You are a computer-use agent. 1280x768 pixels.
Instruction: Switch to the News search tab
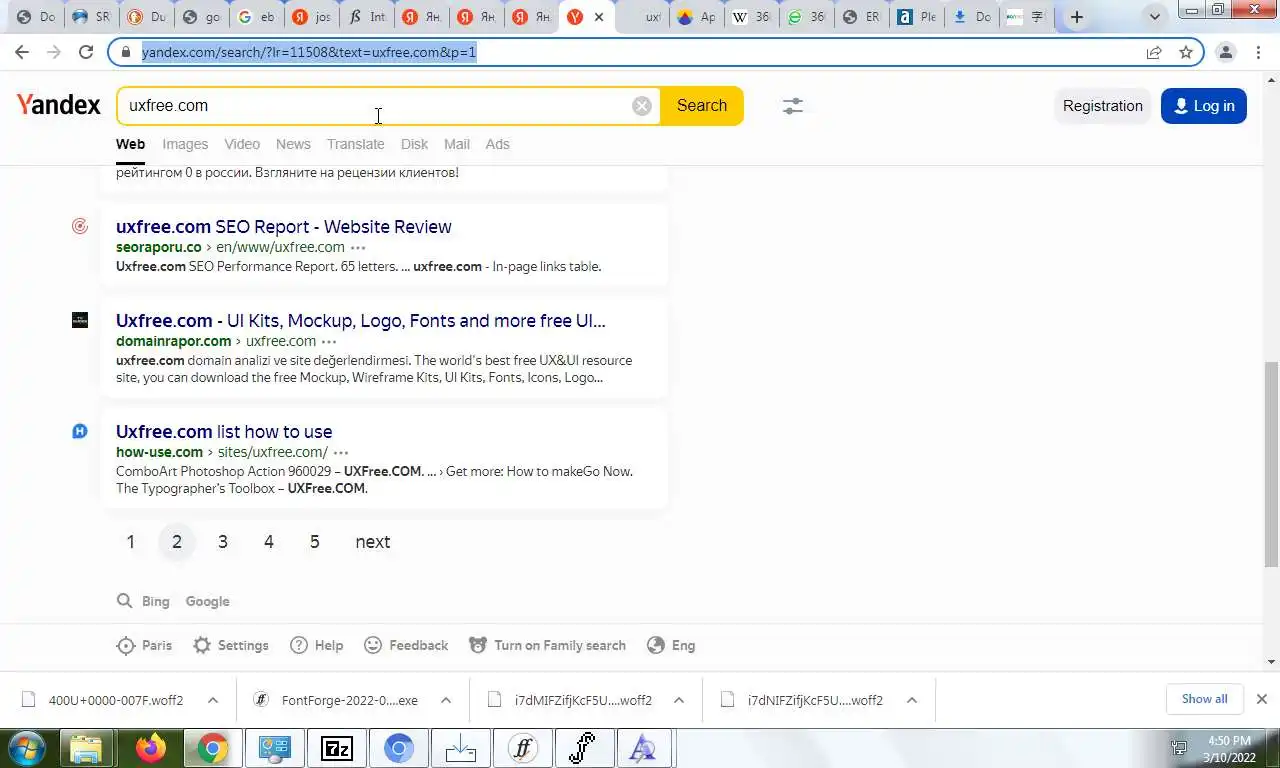(x=293, y=144)
